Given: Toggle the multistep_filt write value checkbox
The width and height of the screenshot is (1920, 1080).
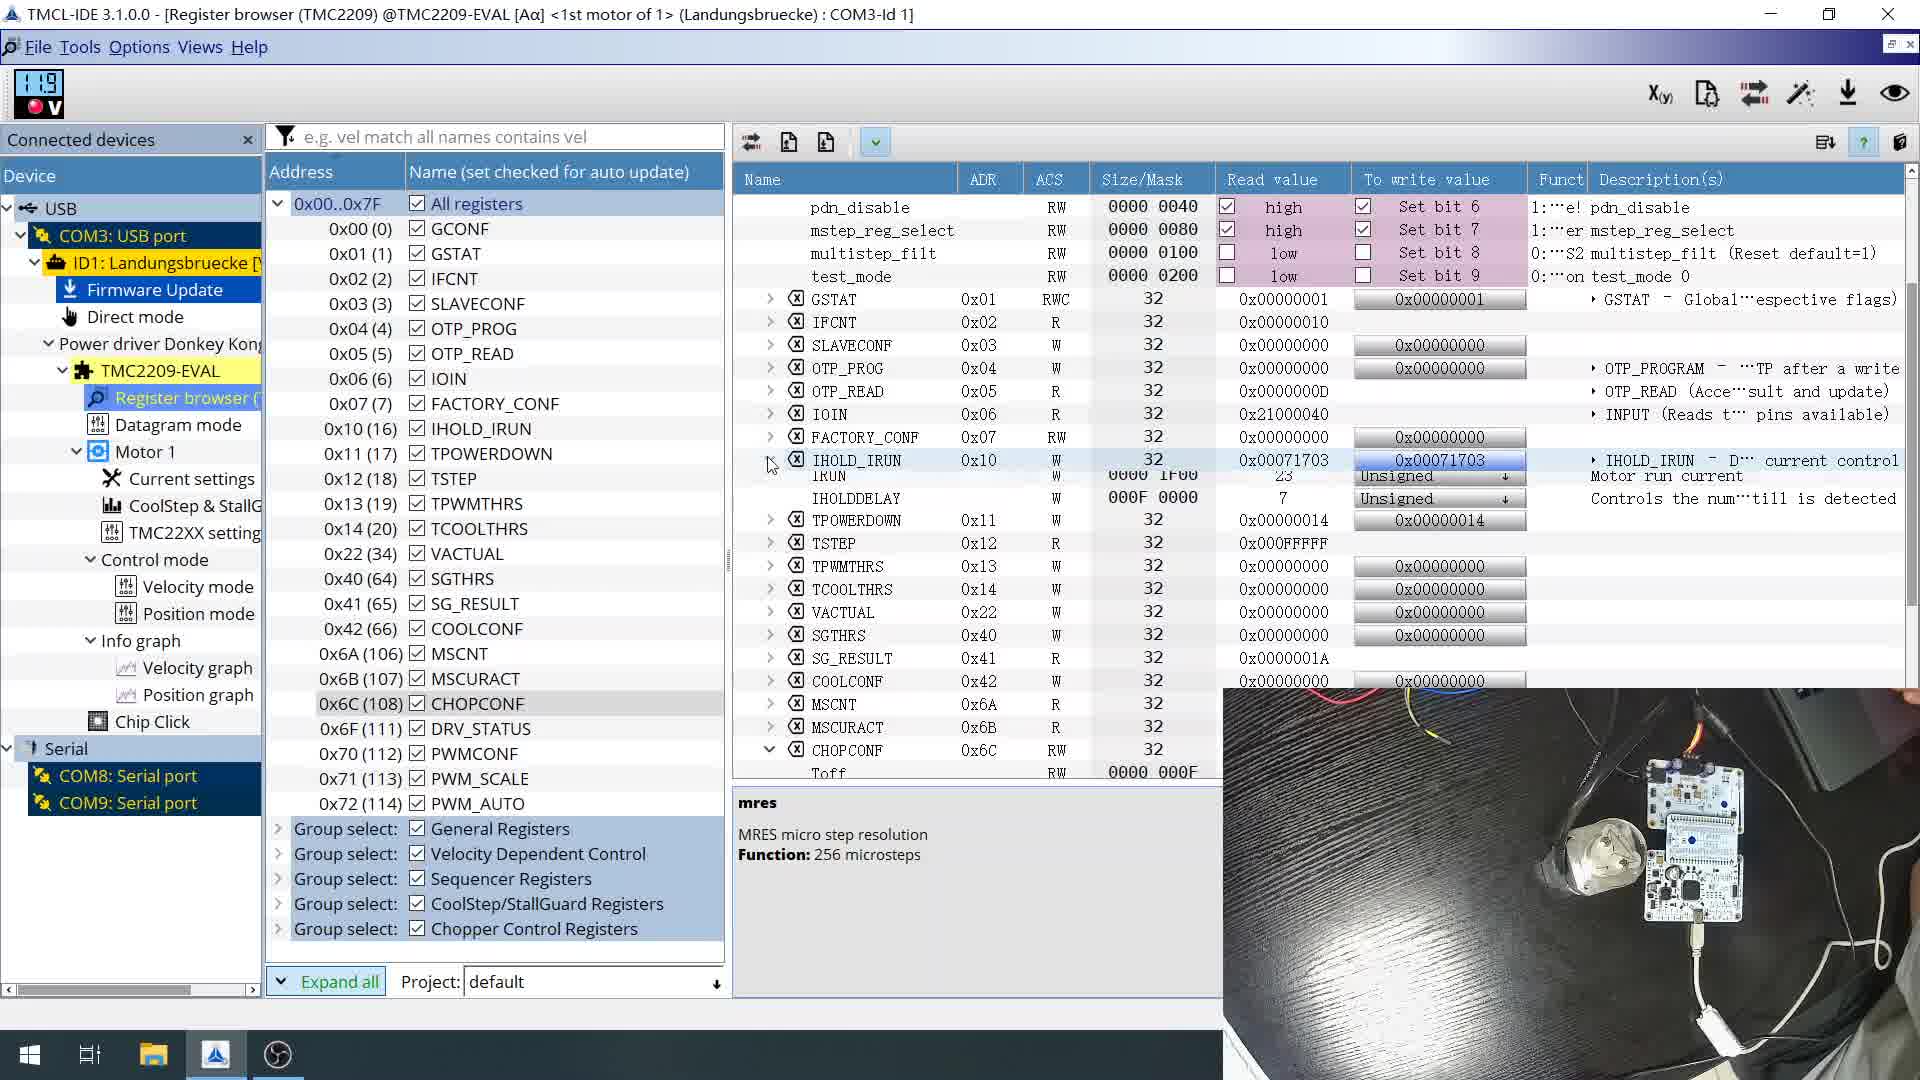Looking at the screenshot, I should pos(1363,253).
